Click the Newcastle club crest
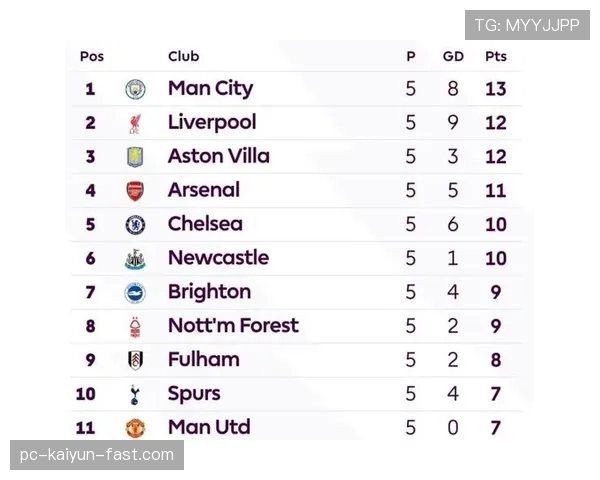The image size is (600, 480). 135,258
